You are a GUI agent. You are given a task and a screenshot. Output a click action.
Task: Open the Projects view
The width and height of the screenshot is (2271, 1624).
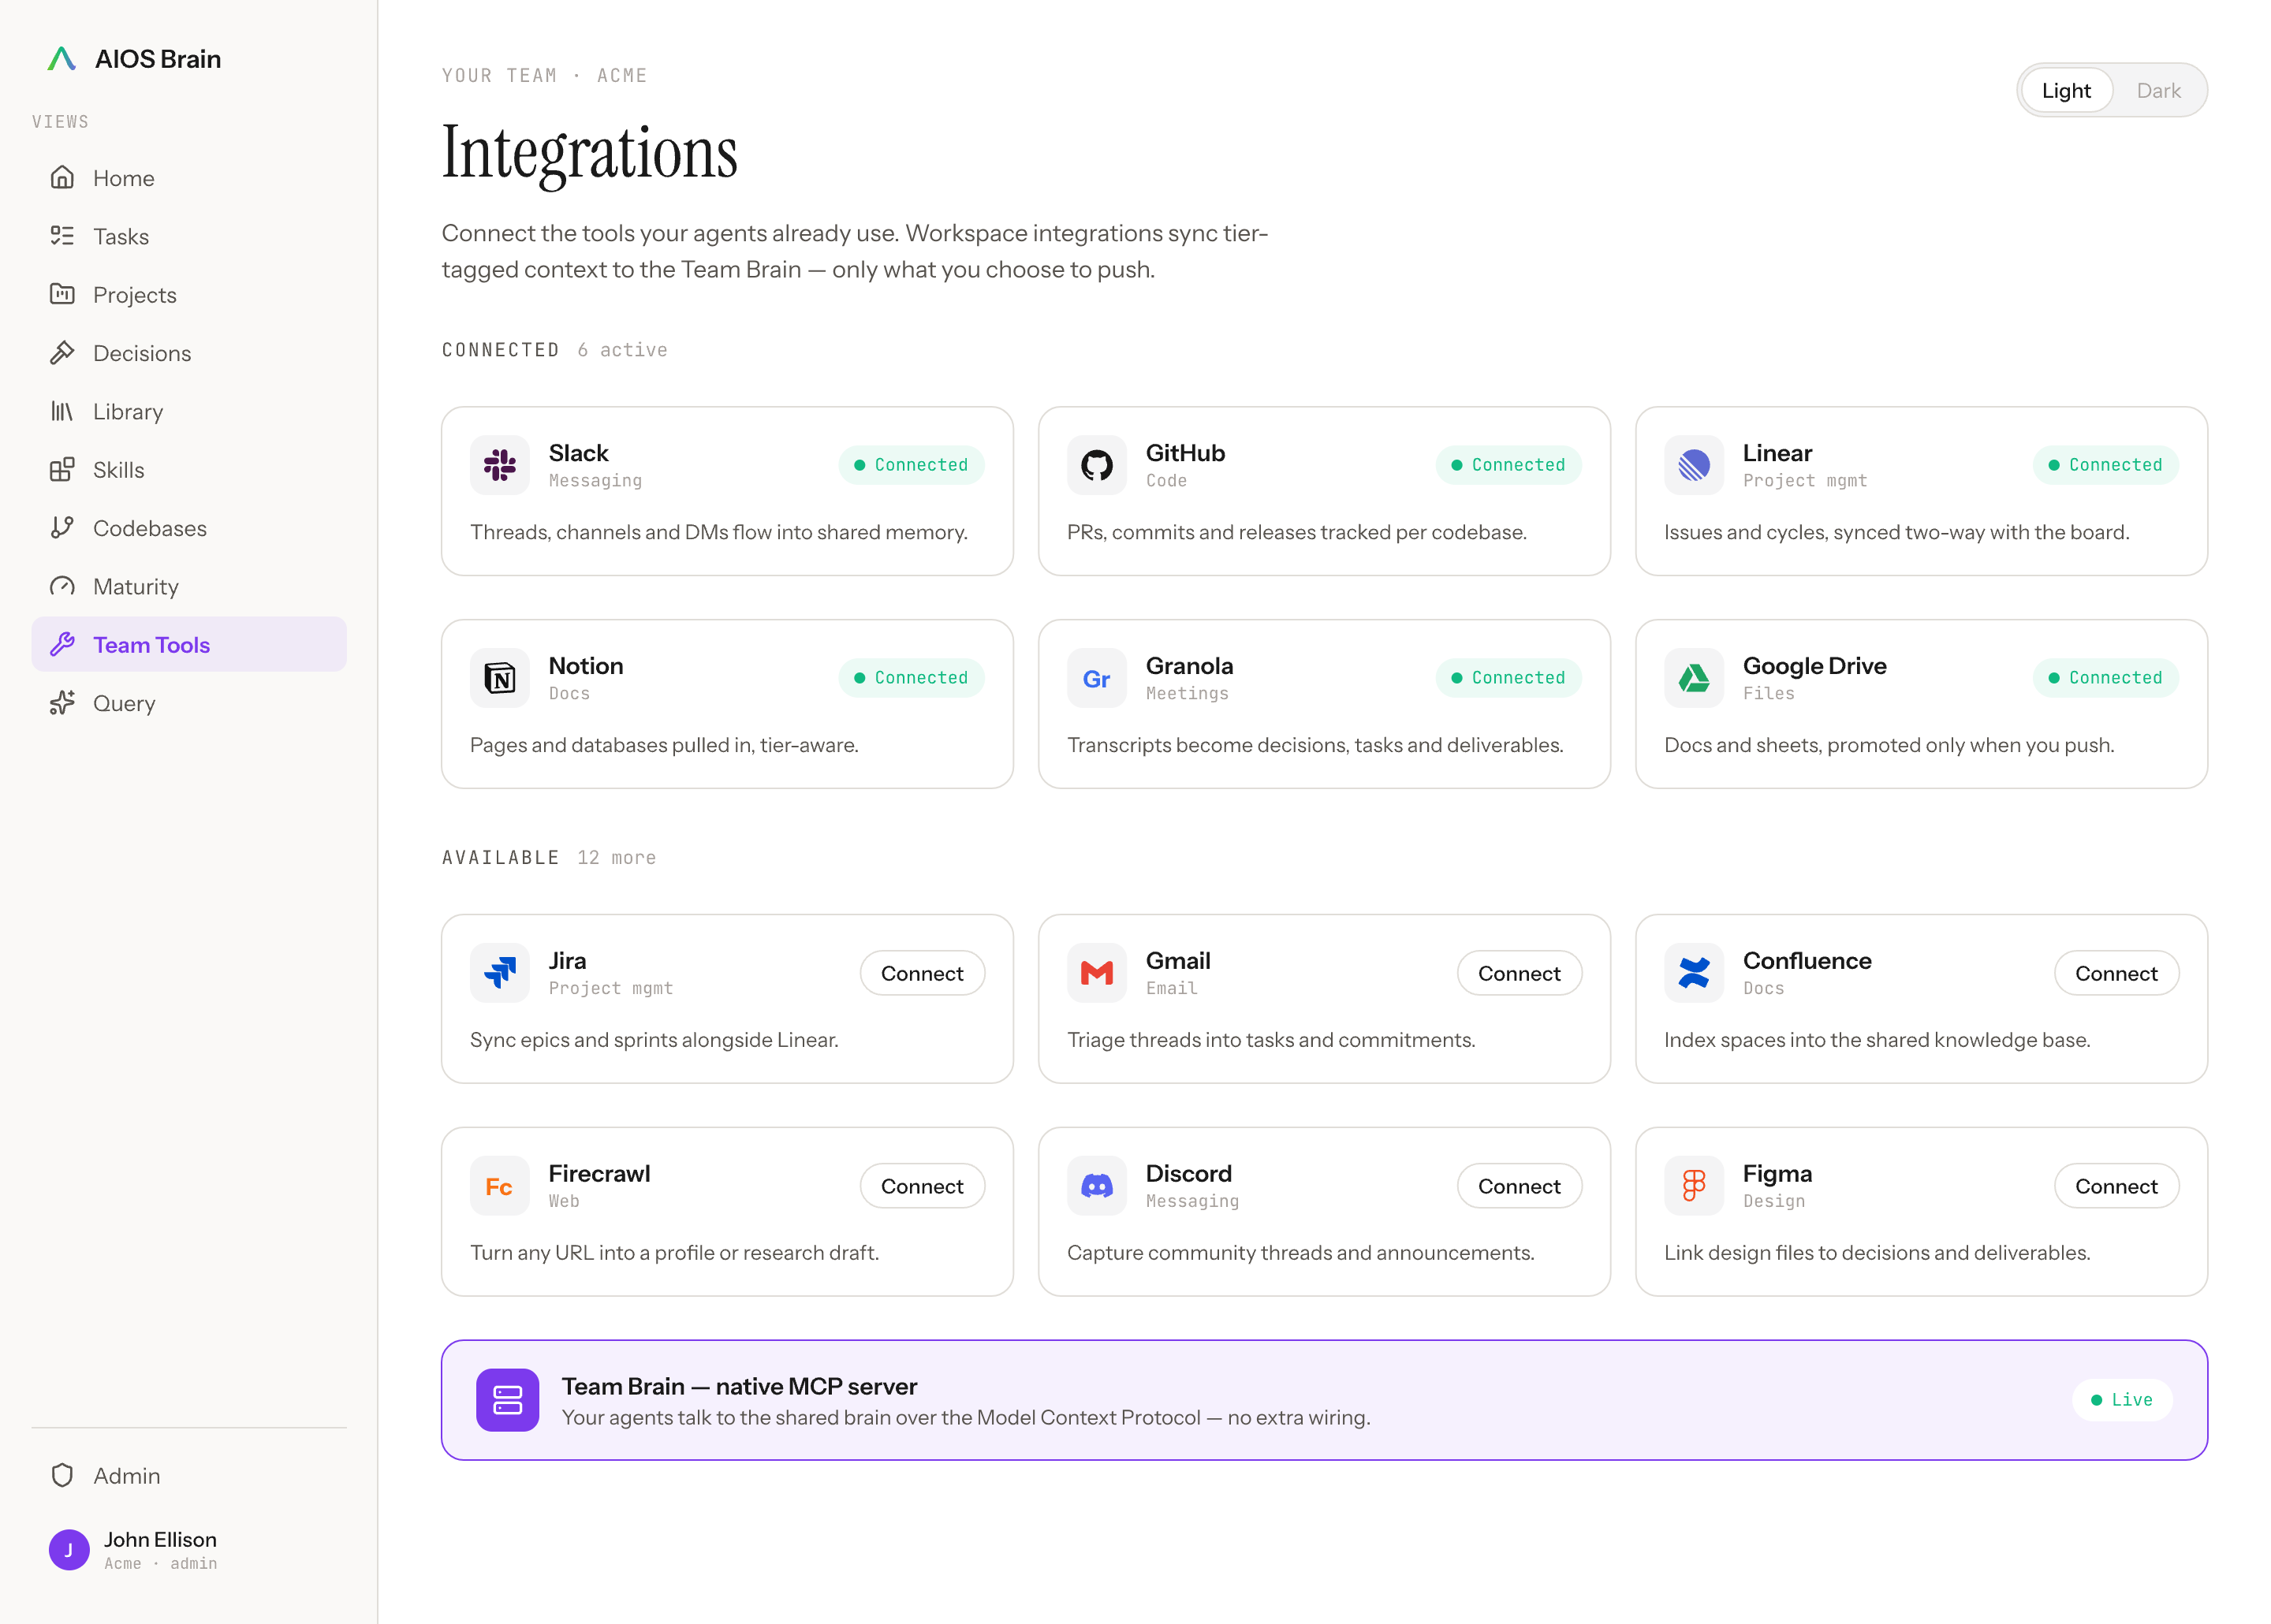189,294
